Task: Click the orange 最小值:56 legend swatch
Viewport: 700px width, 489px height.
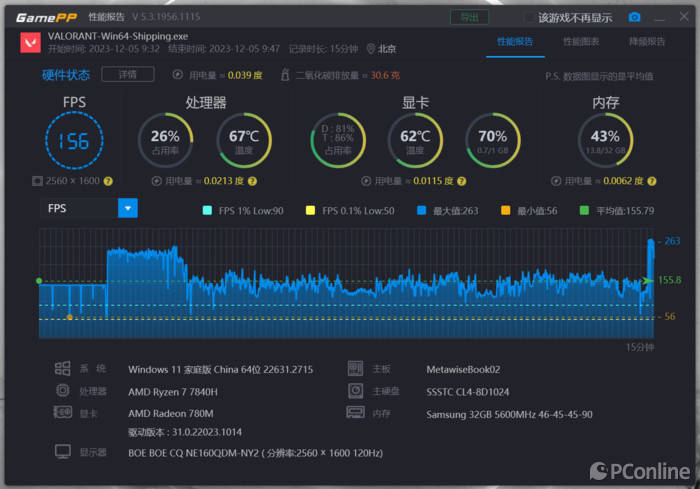Action: [505, 210]
